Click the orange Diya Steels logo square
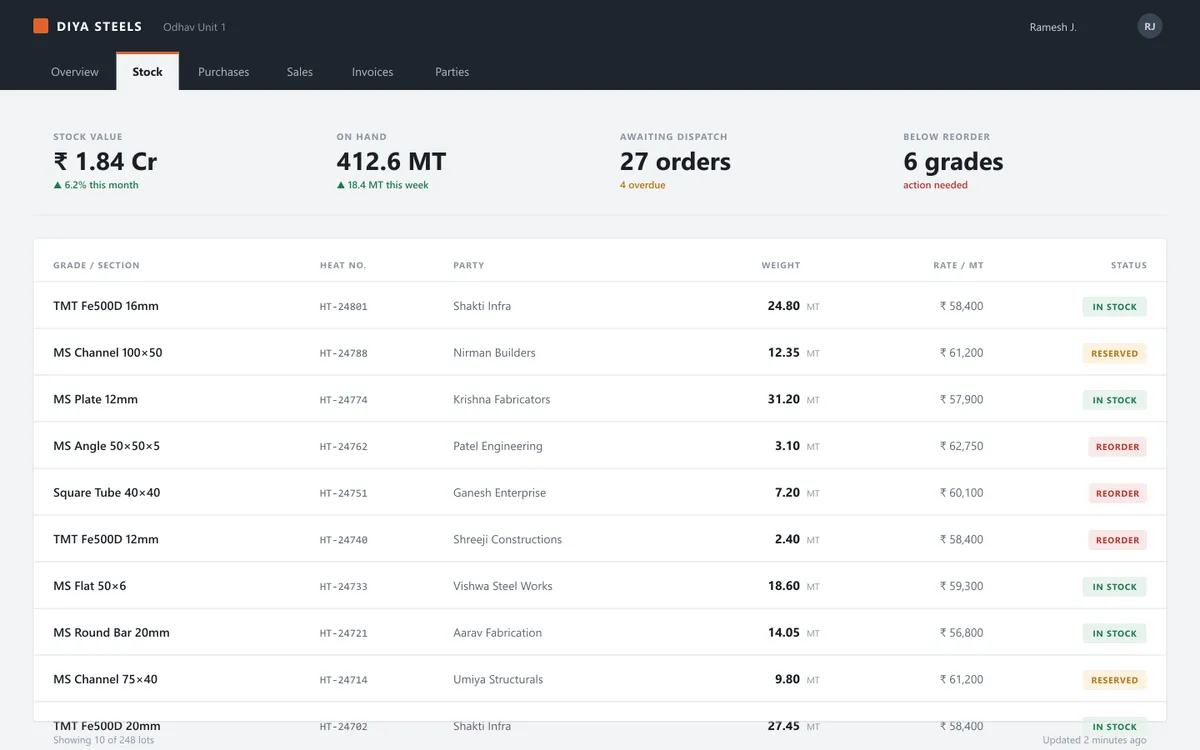Viewport: 1200px width, 750px height. tap(41, 26)
